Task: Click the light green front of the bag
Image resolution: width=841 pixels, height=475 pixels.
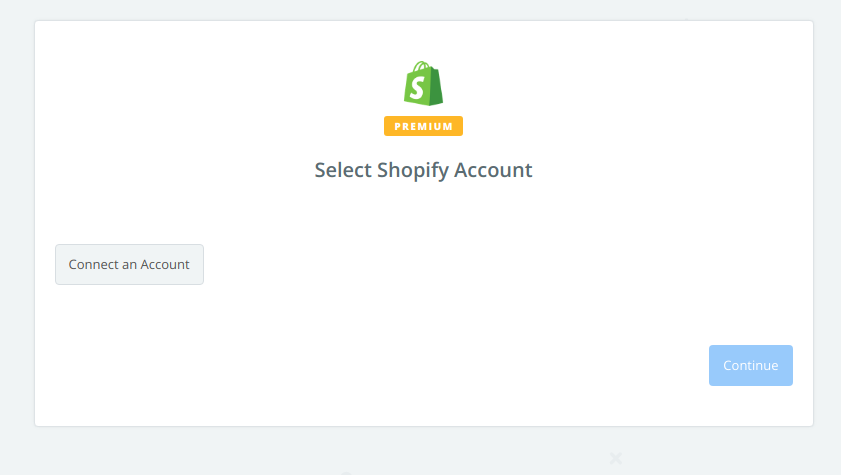Action: tap(417, 87)
